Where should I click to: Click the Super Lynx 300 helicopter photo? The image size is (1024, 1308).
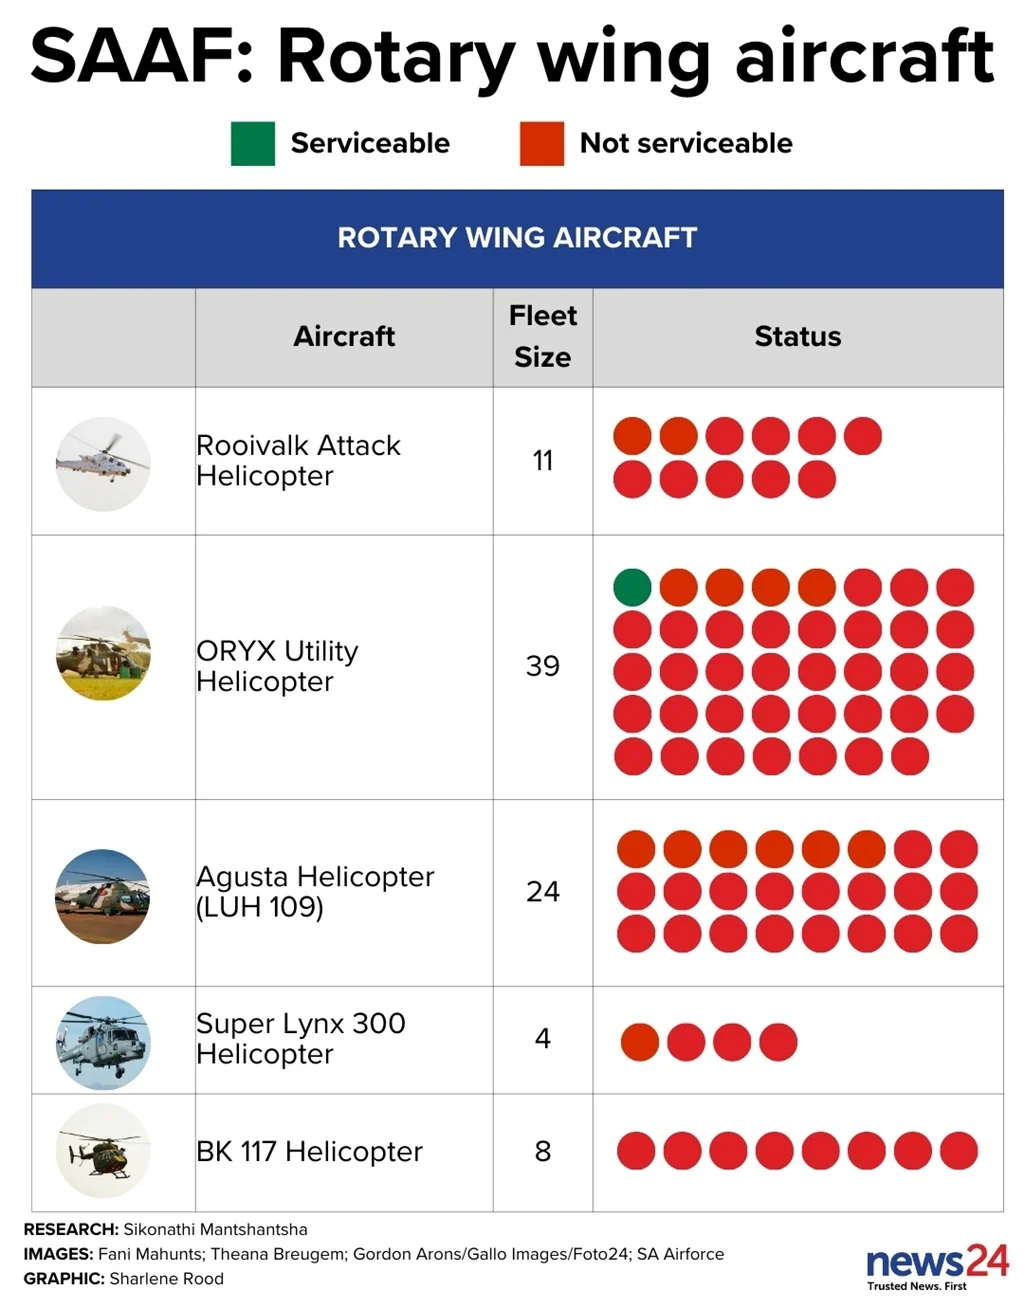tap(103, 1042)
